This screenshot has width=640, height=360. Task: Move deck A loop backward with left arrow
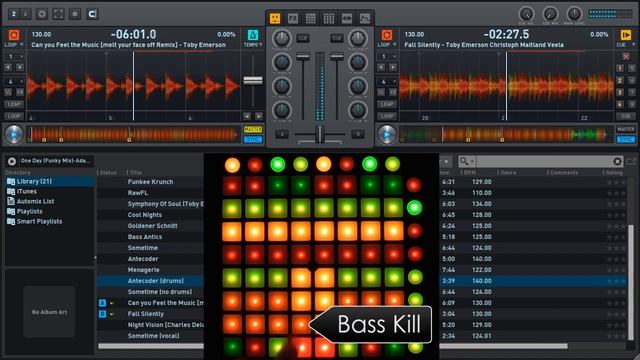click(x=9, y=67)
